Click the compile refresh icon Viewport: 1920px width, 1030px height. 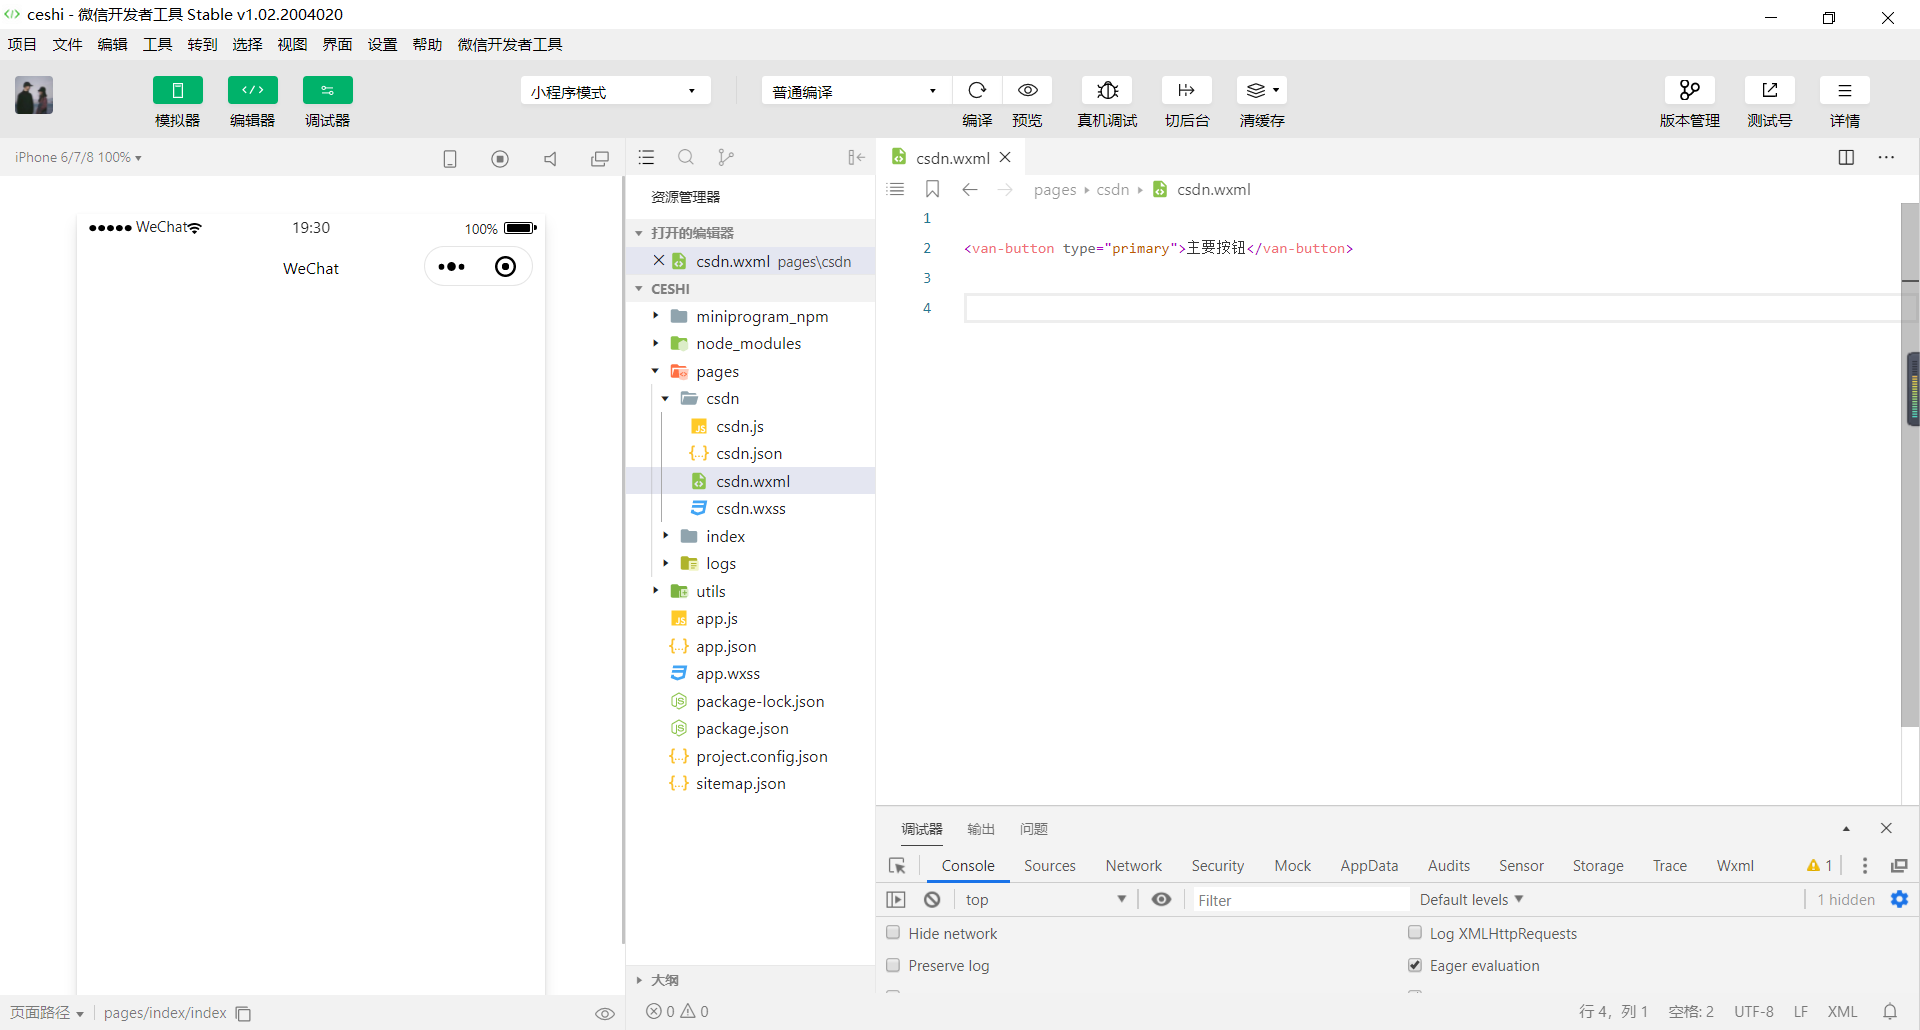[x=977, y=90]
